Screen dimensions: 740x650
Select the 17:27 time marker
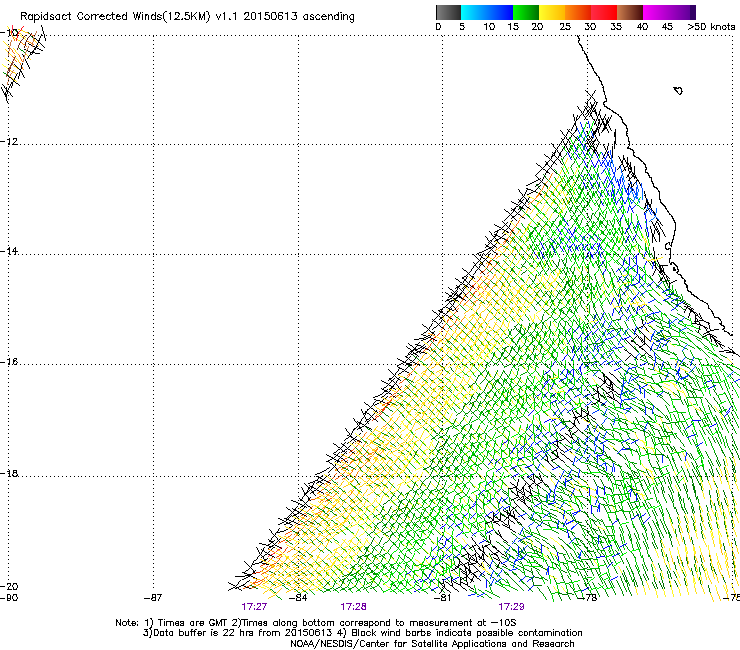254,607
